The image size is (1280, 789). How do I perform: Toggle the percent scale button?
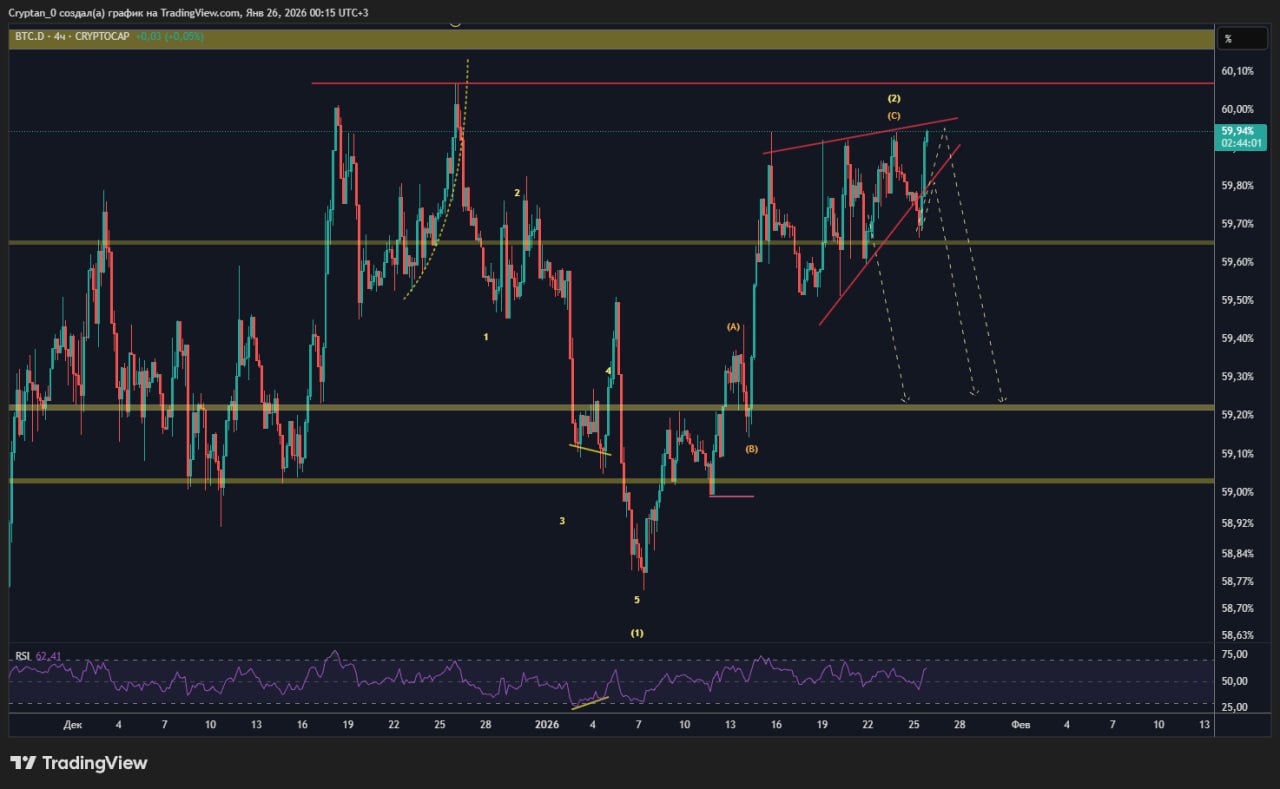point(1227,39)
